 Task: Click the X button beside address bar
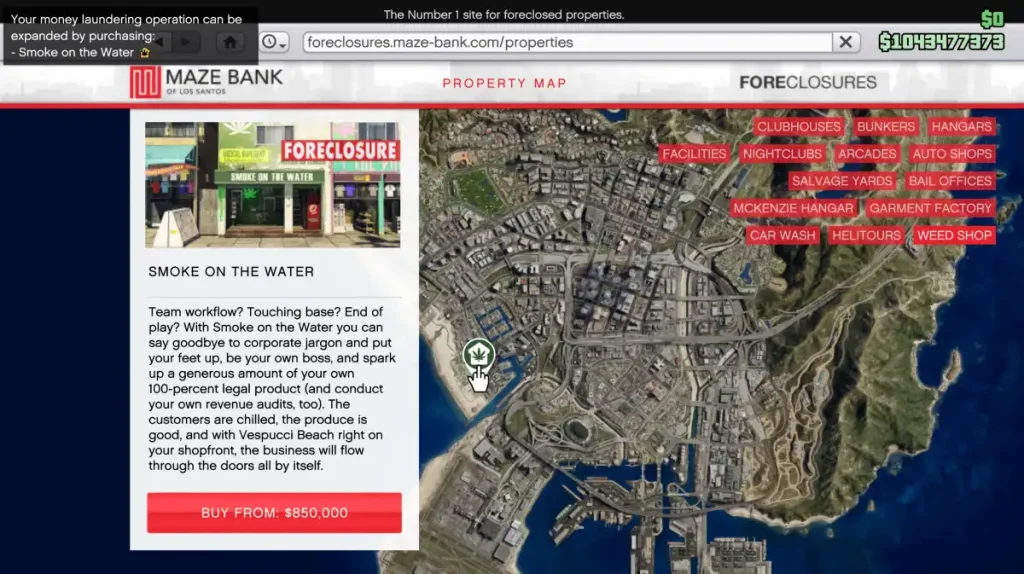[846, 42]
